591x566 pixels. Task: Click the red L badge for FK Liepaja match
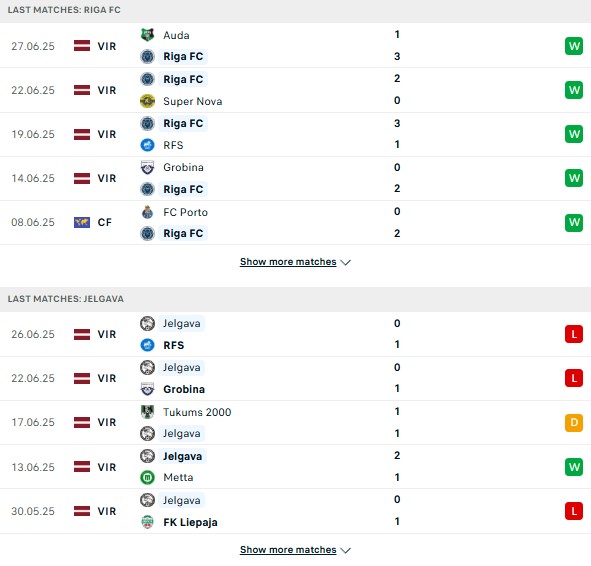(574, 511)
